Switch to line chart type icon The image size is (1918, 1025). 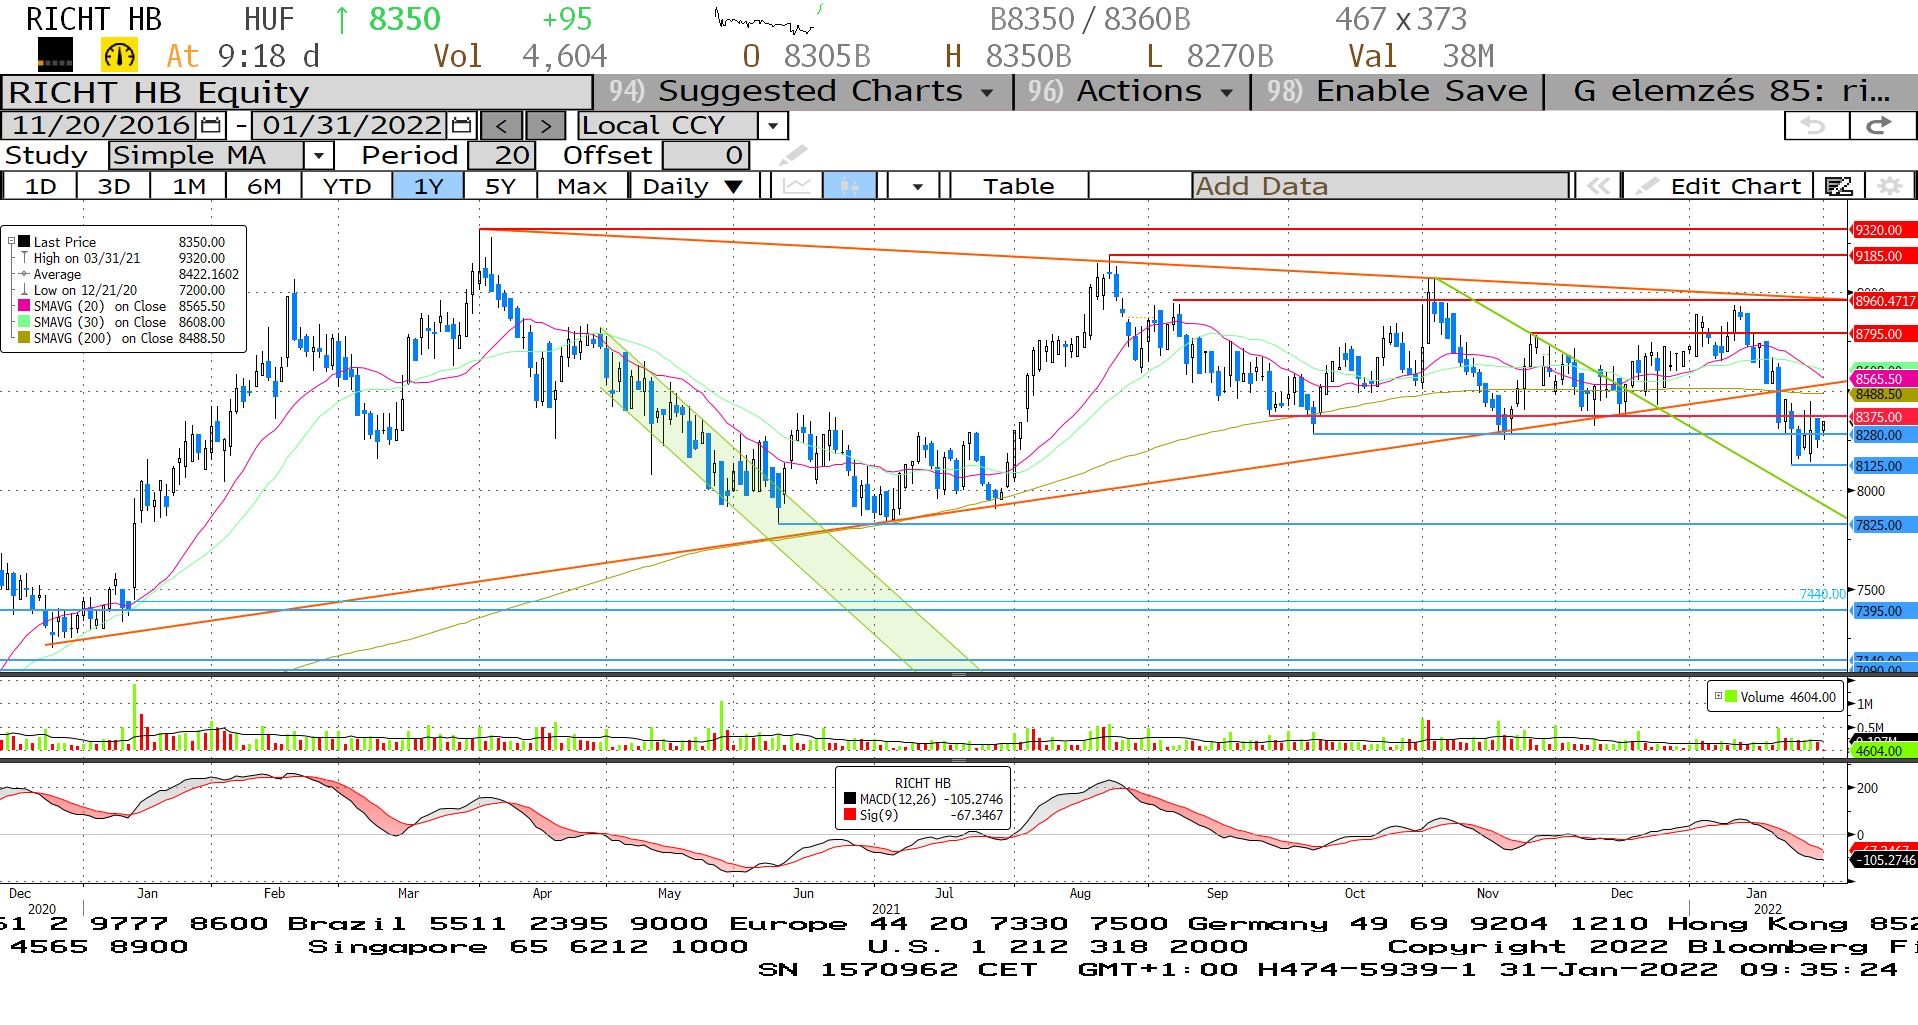click(797, 186)
